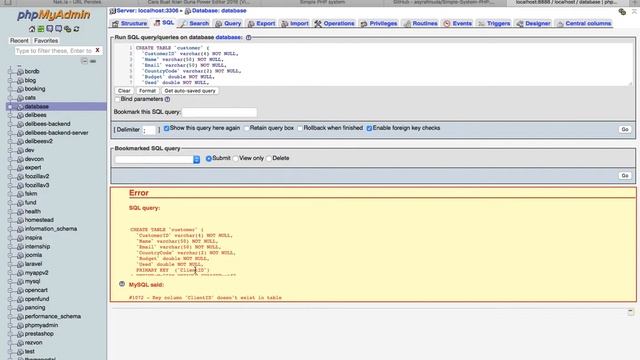Expand the phpmyadmin database node
This screenshot has width=640, height=360.
(x=10, y=326)
